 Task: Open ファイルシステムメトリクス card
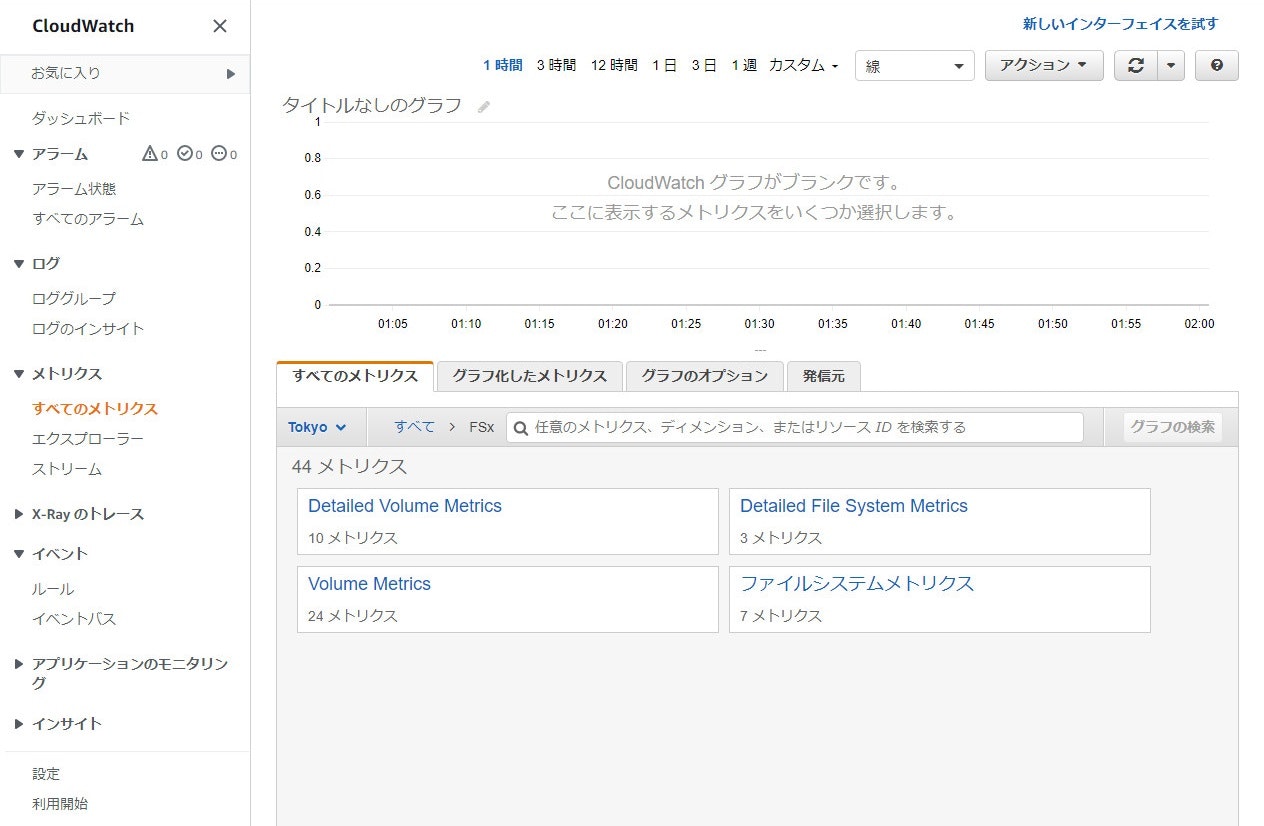(x=940, y=599)
